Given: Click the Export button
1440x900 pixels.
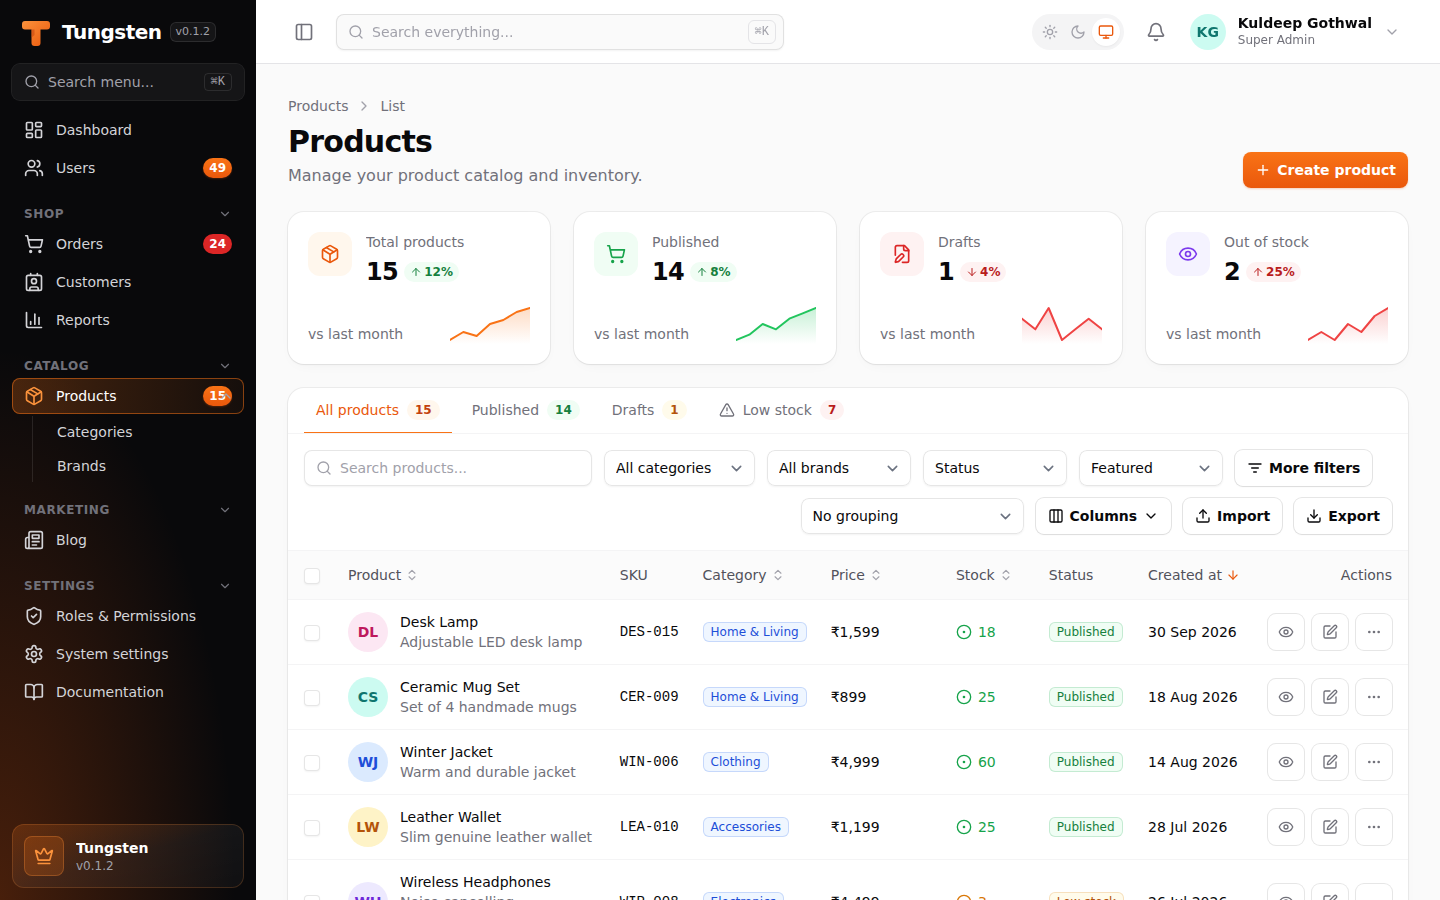Looking at the screenshot, I should [1343, 516].
